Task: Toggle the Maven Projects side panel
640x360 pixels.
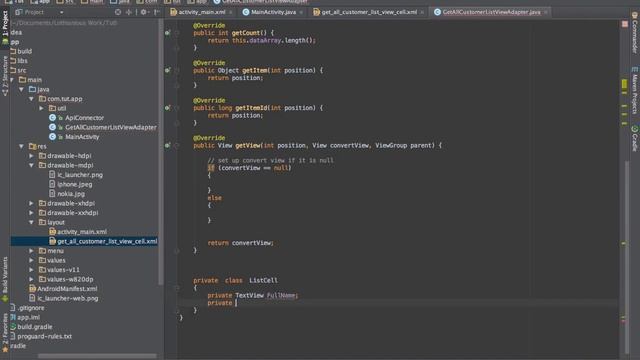Action: click(x=635, y=91)
